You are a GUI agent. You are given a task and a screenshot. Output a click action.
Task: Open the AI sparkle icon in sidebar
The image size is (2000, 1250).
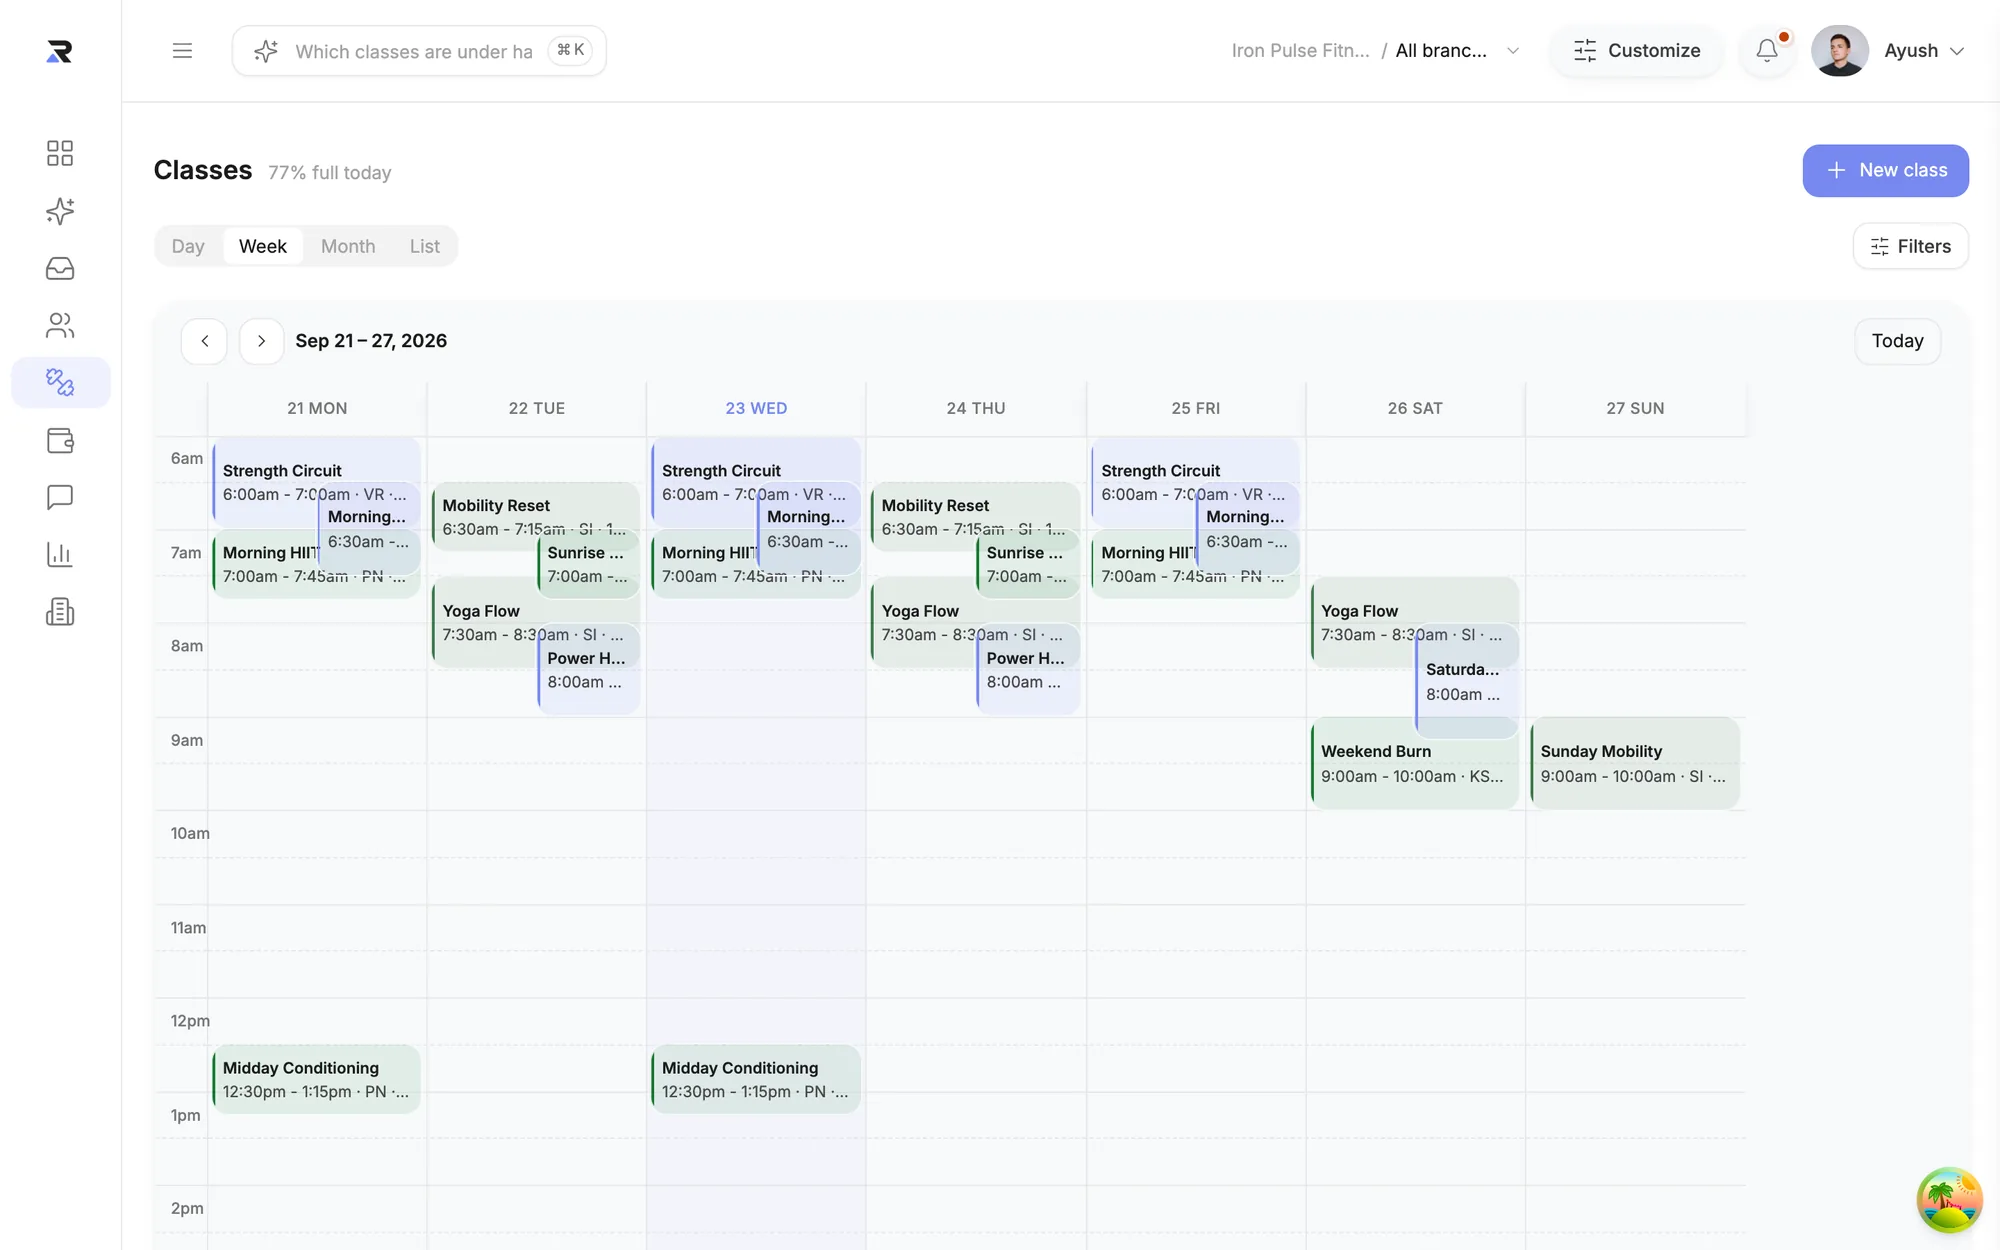60,211
